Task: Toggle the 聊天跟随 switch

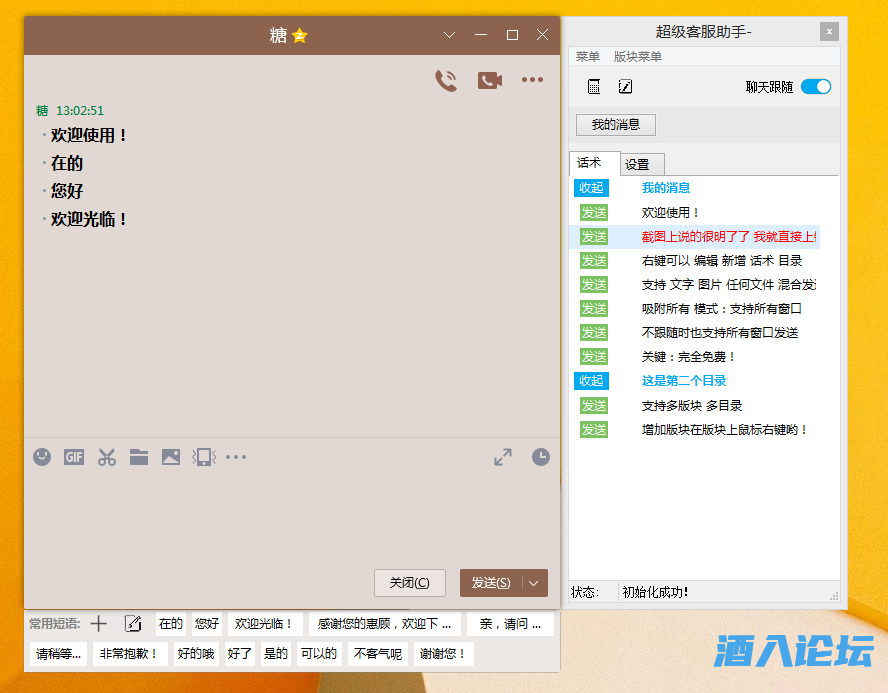Action: click(816, 87)
